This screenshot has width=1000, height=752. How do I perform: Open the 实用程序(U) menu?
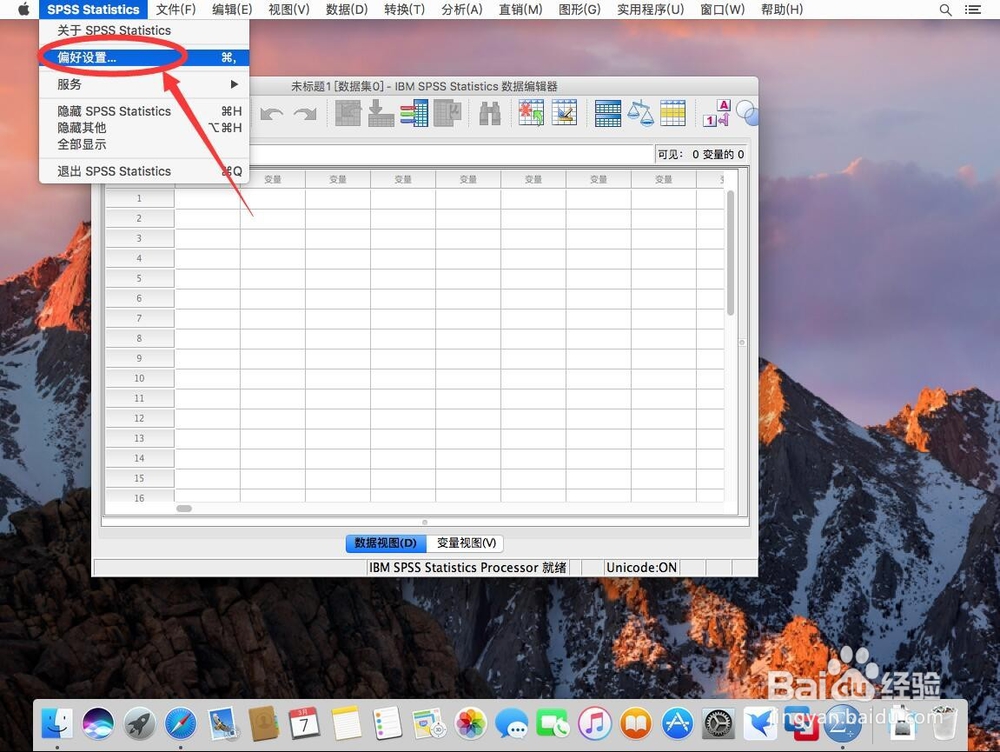(x=650, y=10)
